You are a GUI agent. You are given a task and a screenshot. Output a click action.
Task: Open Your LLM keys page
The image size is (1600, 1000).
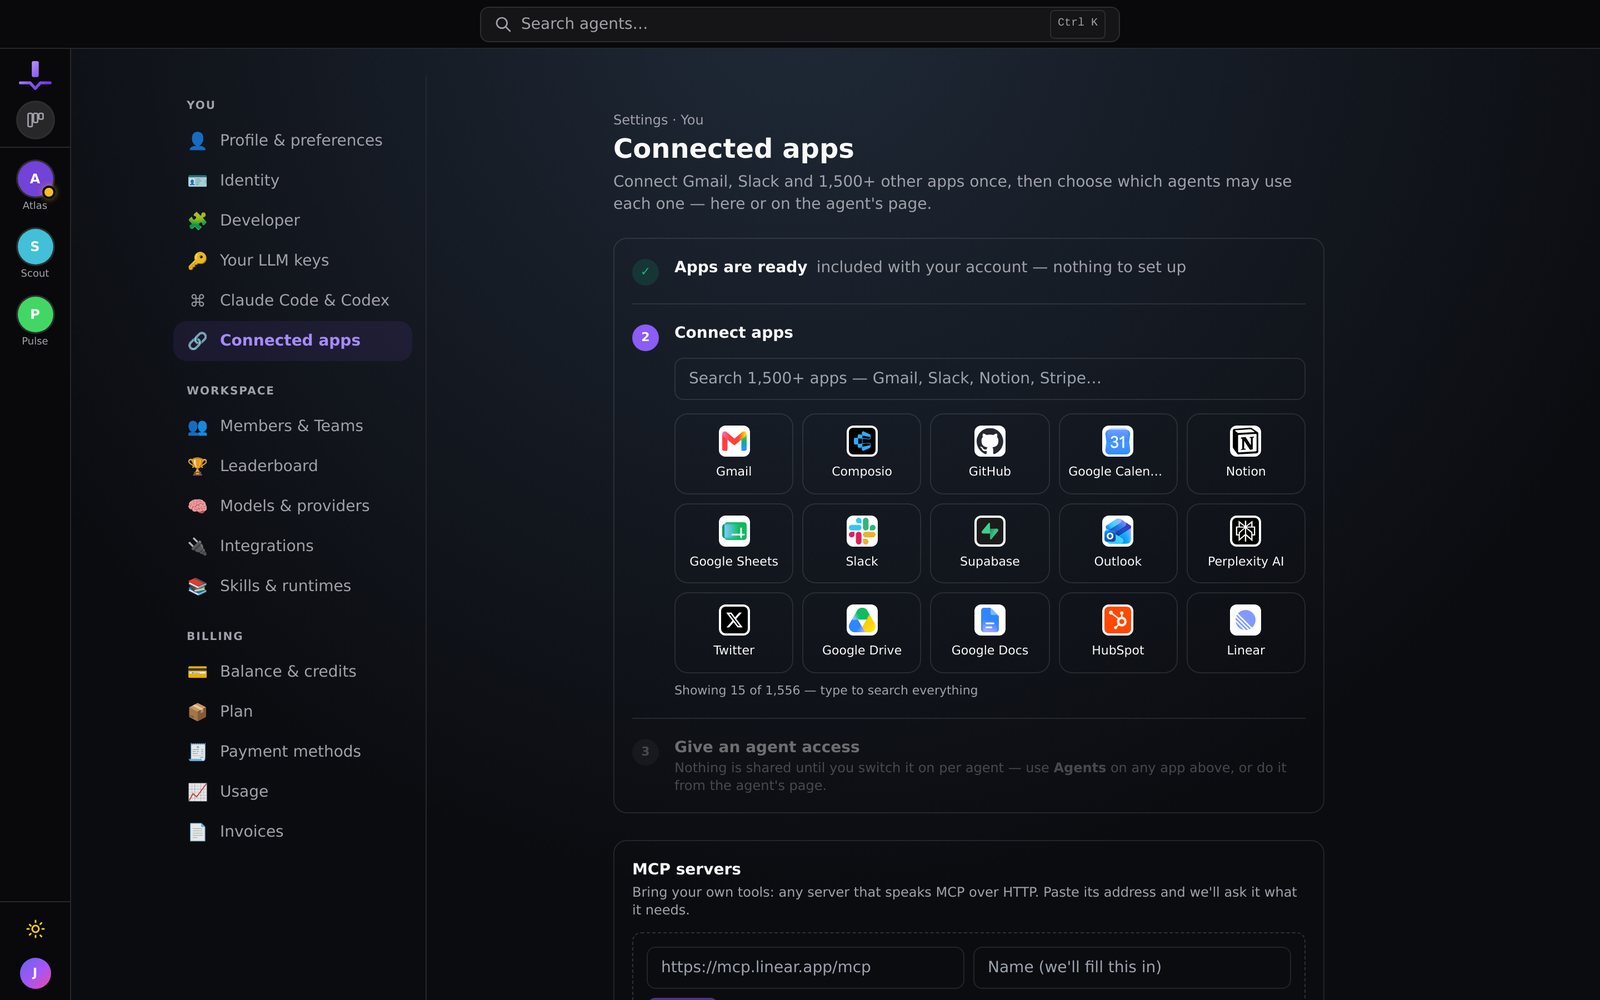292,261
